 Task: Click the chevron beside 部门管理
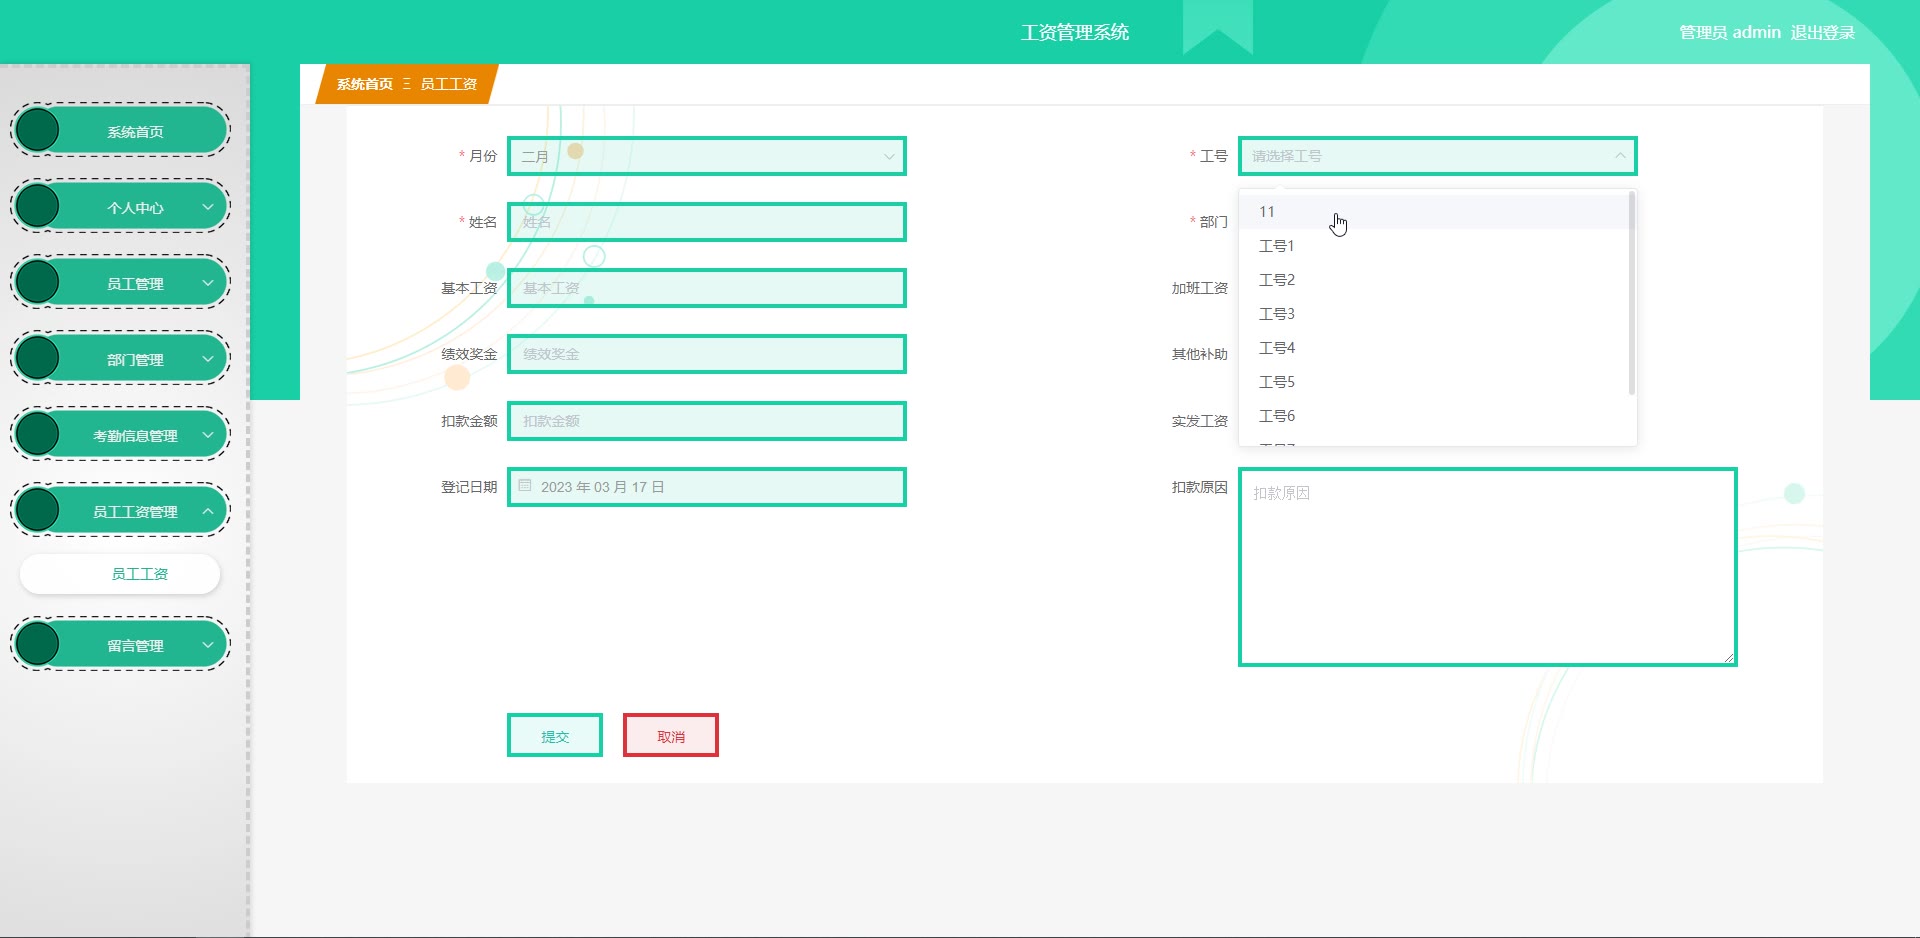(x=208, y=359)
